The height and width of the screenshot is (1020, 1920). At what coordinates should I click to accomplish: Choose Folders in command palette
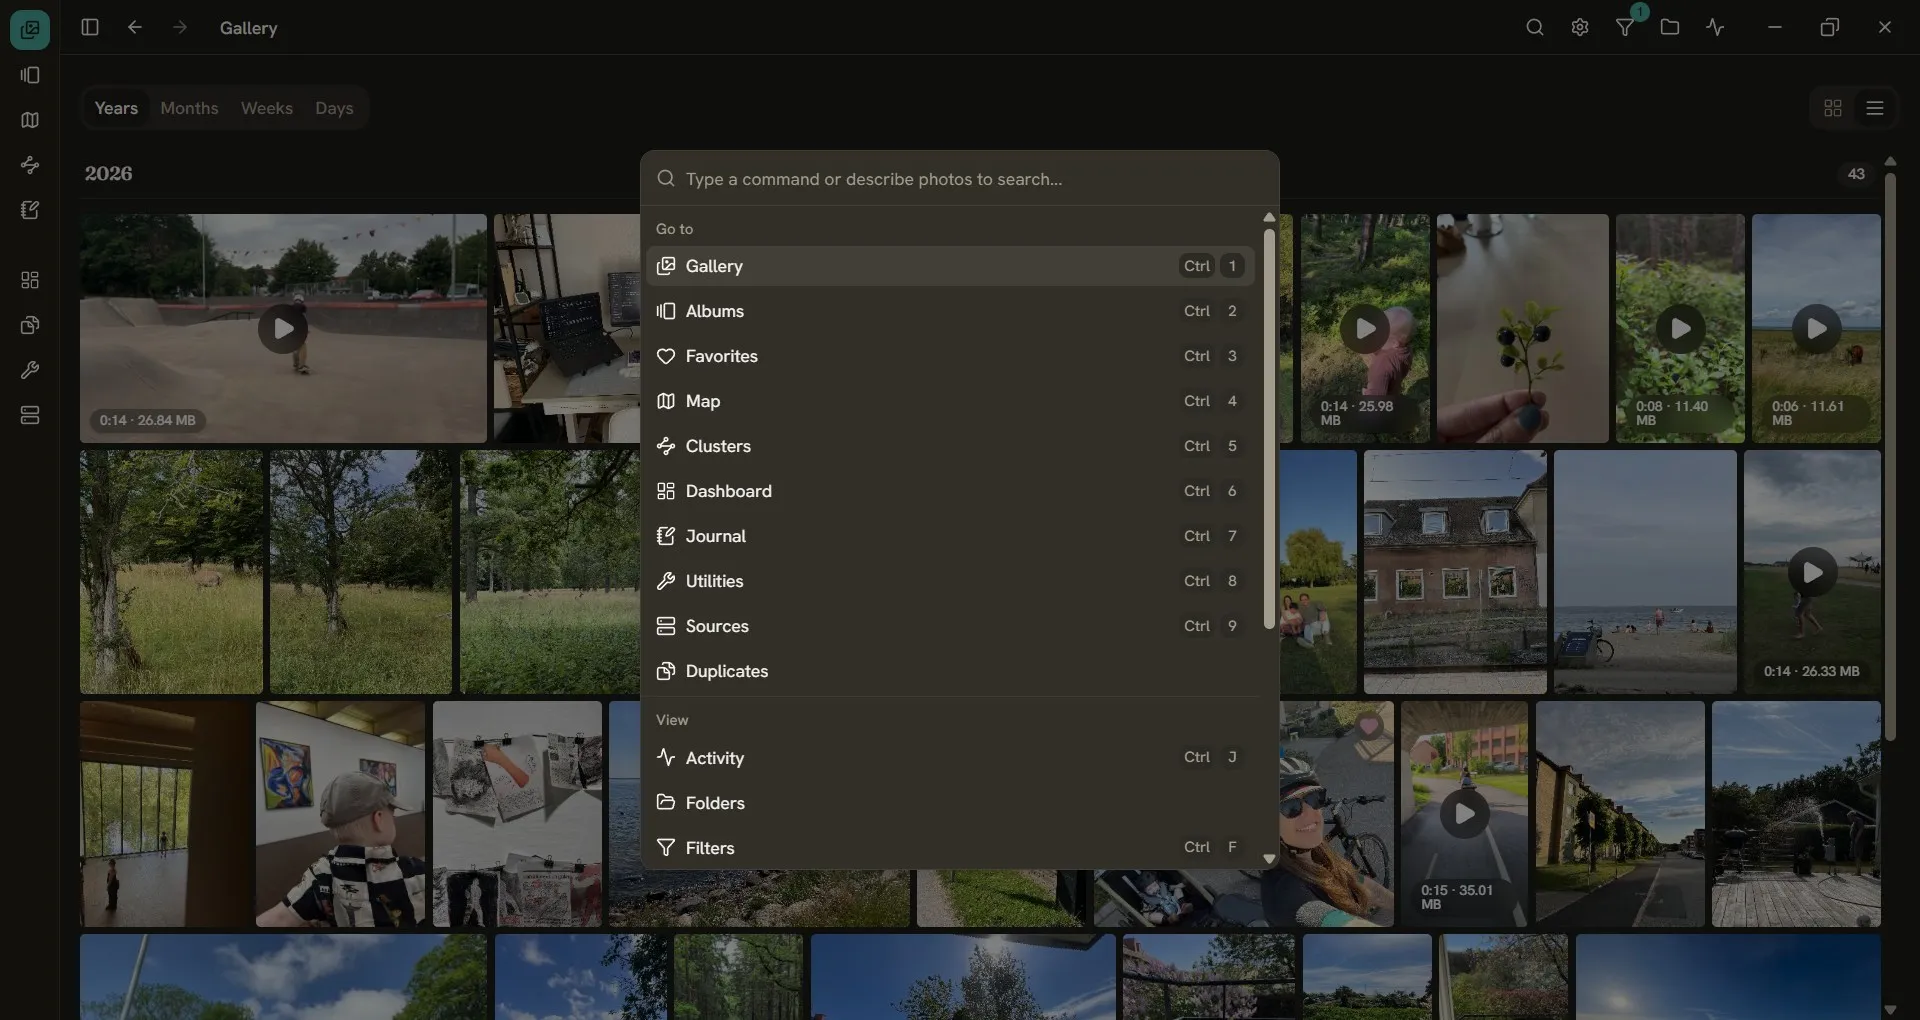click(x=950, y=804)
